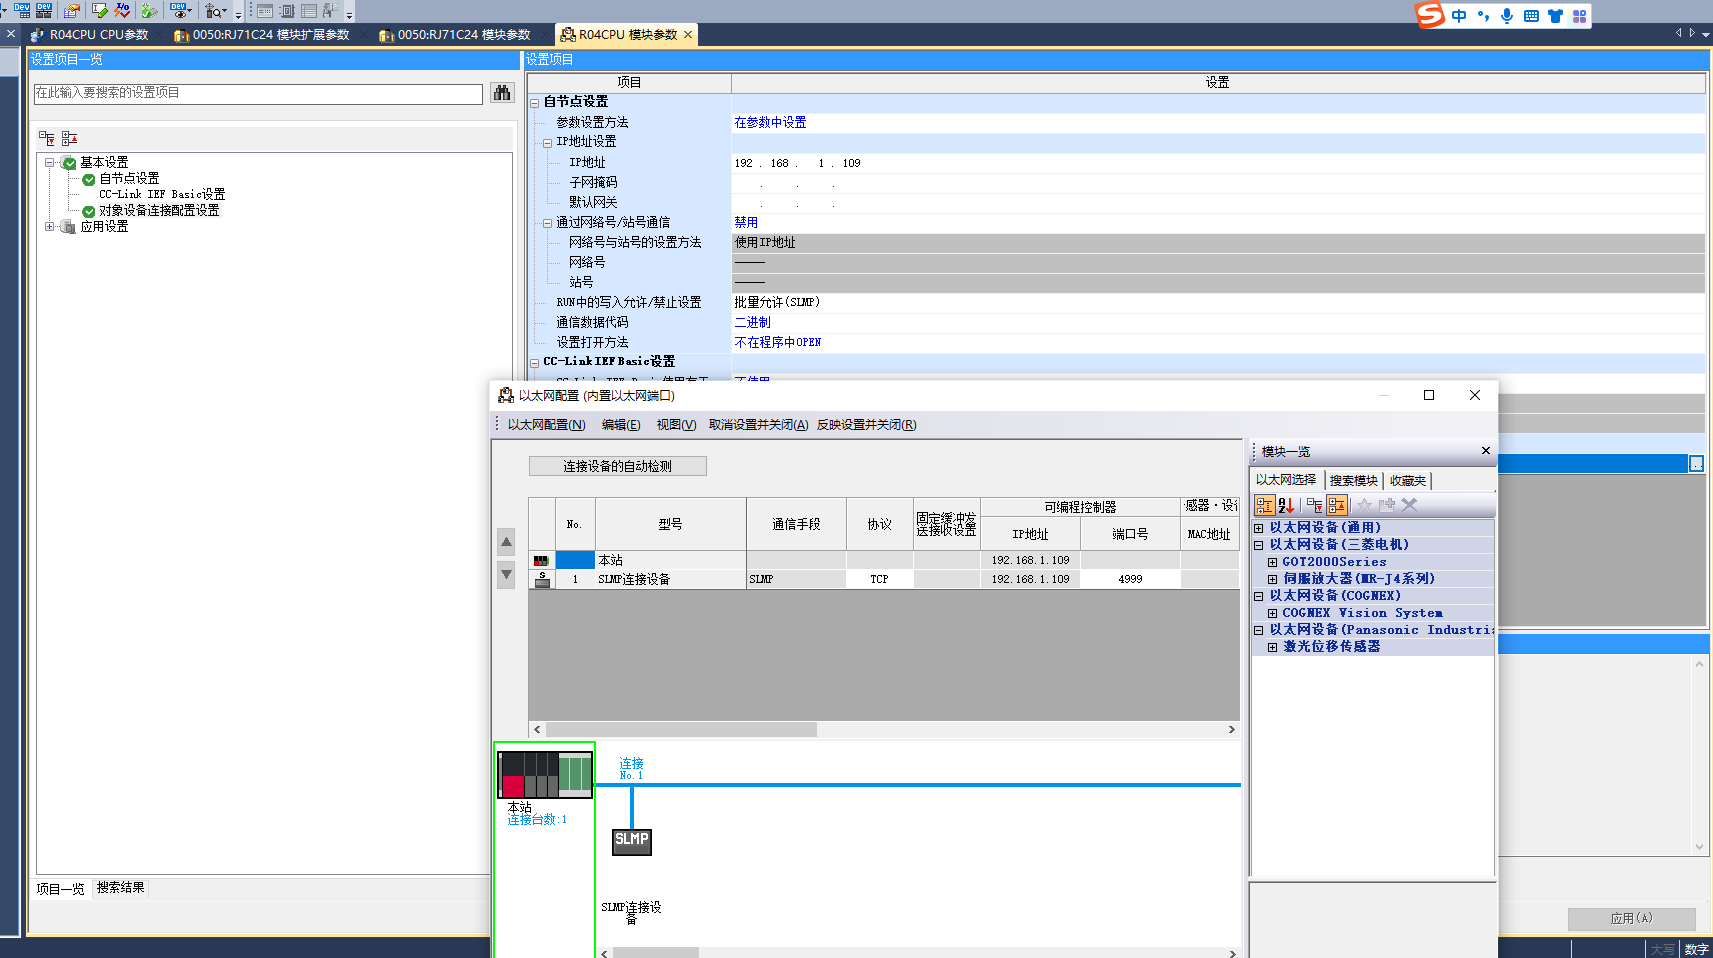Click the A-Z sort icon in module list

[1286, 506]
